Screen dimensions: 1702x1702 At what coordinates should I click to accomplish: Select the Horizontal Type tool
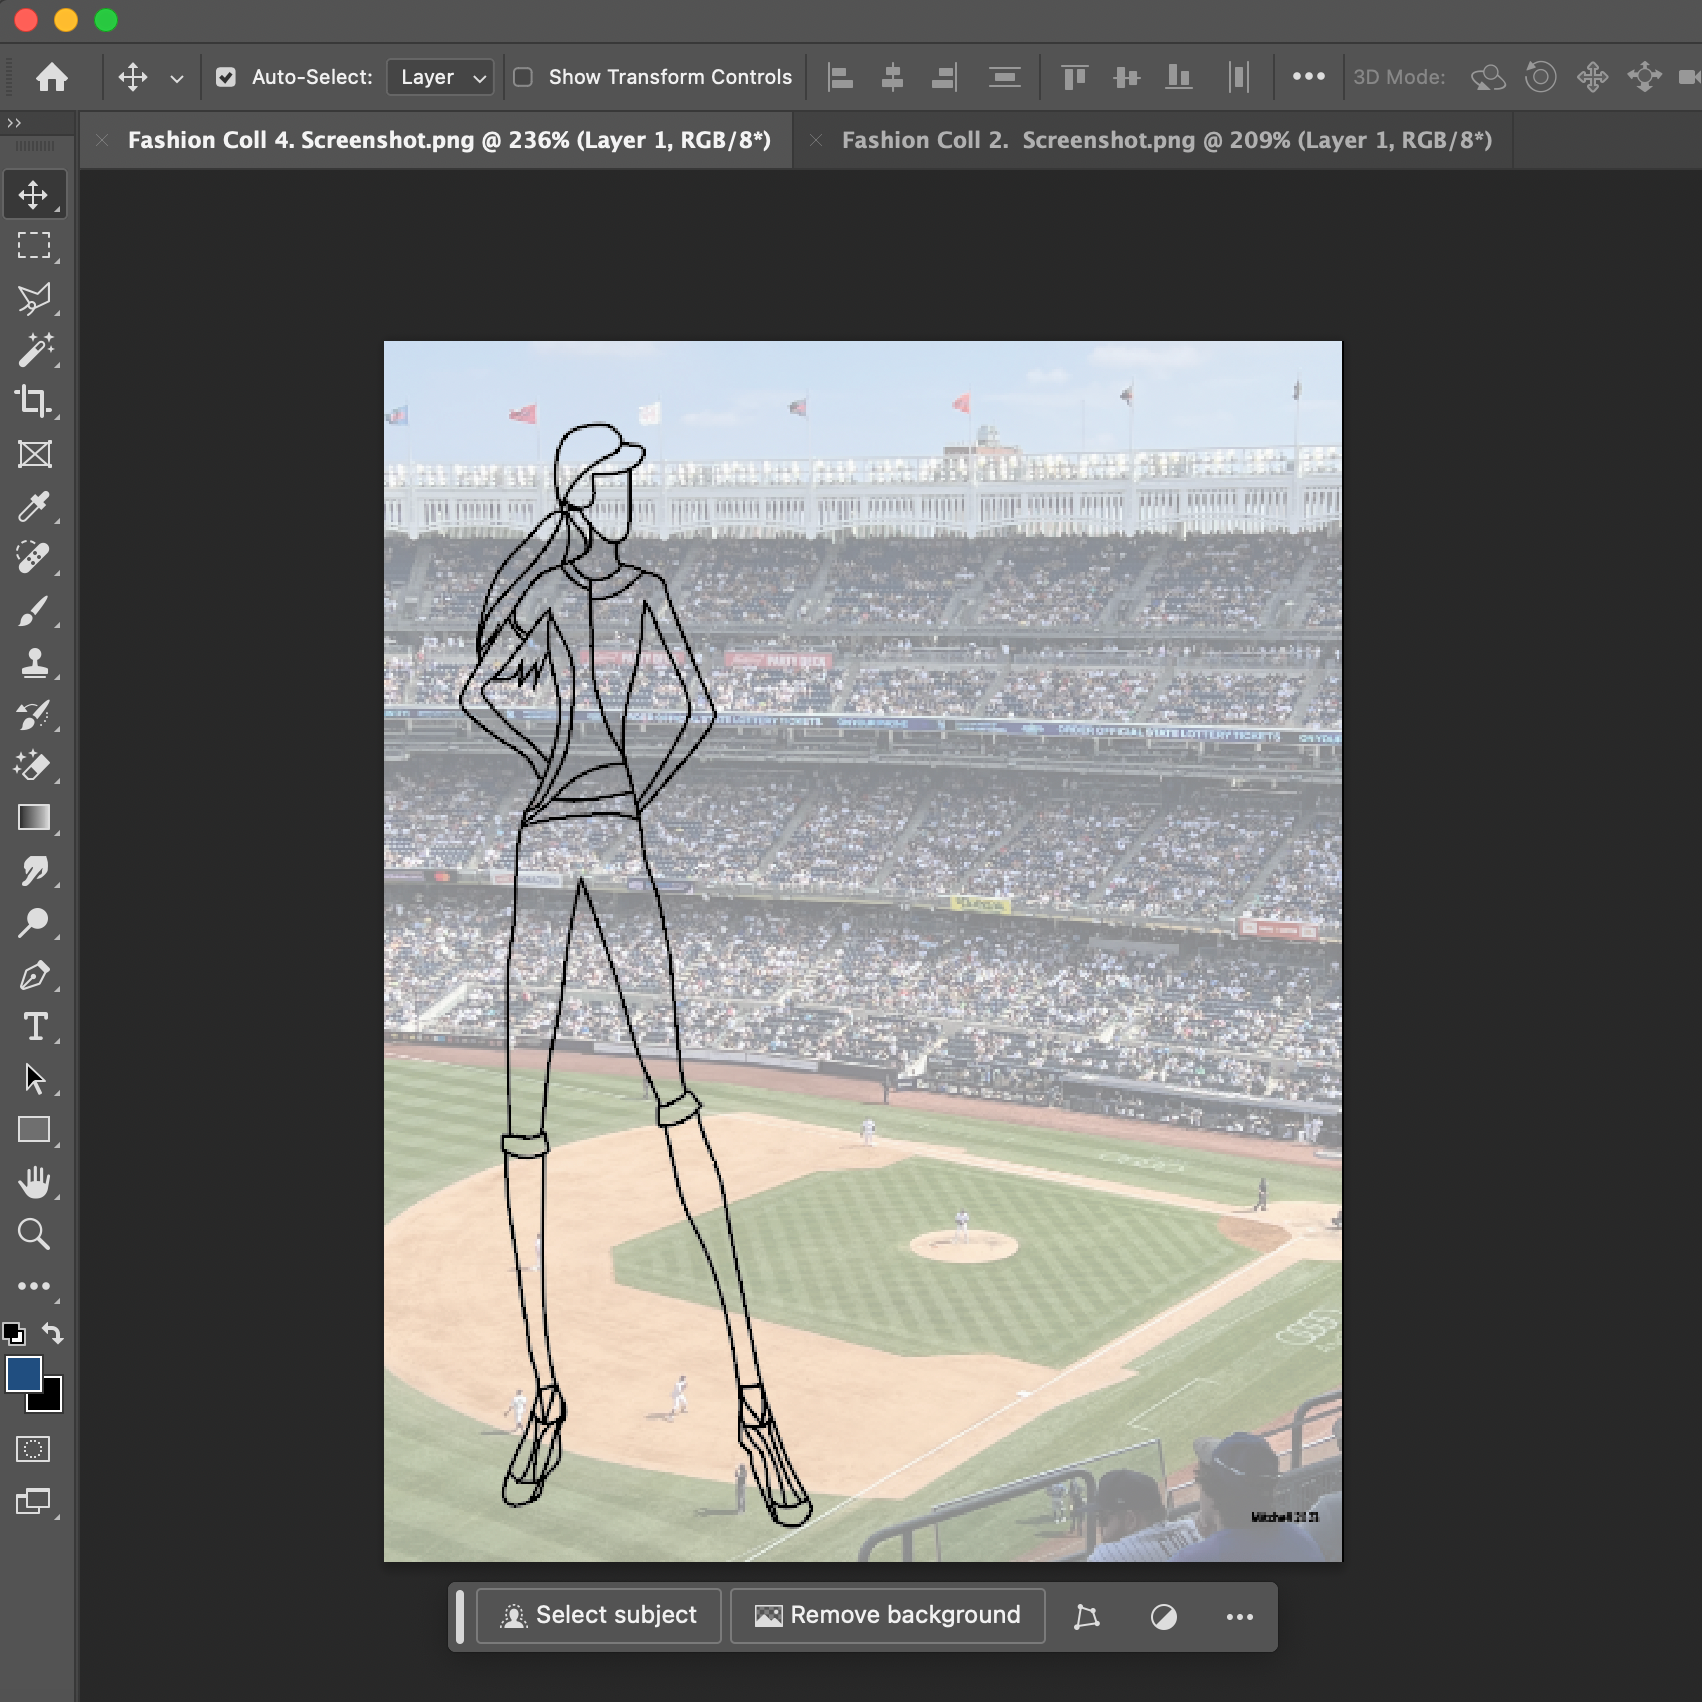33,1027
